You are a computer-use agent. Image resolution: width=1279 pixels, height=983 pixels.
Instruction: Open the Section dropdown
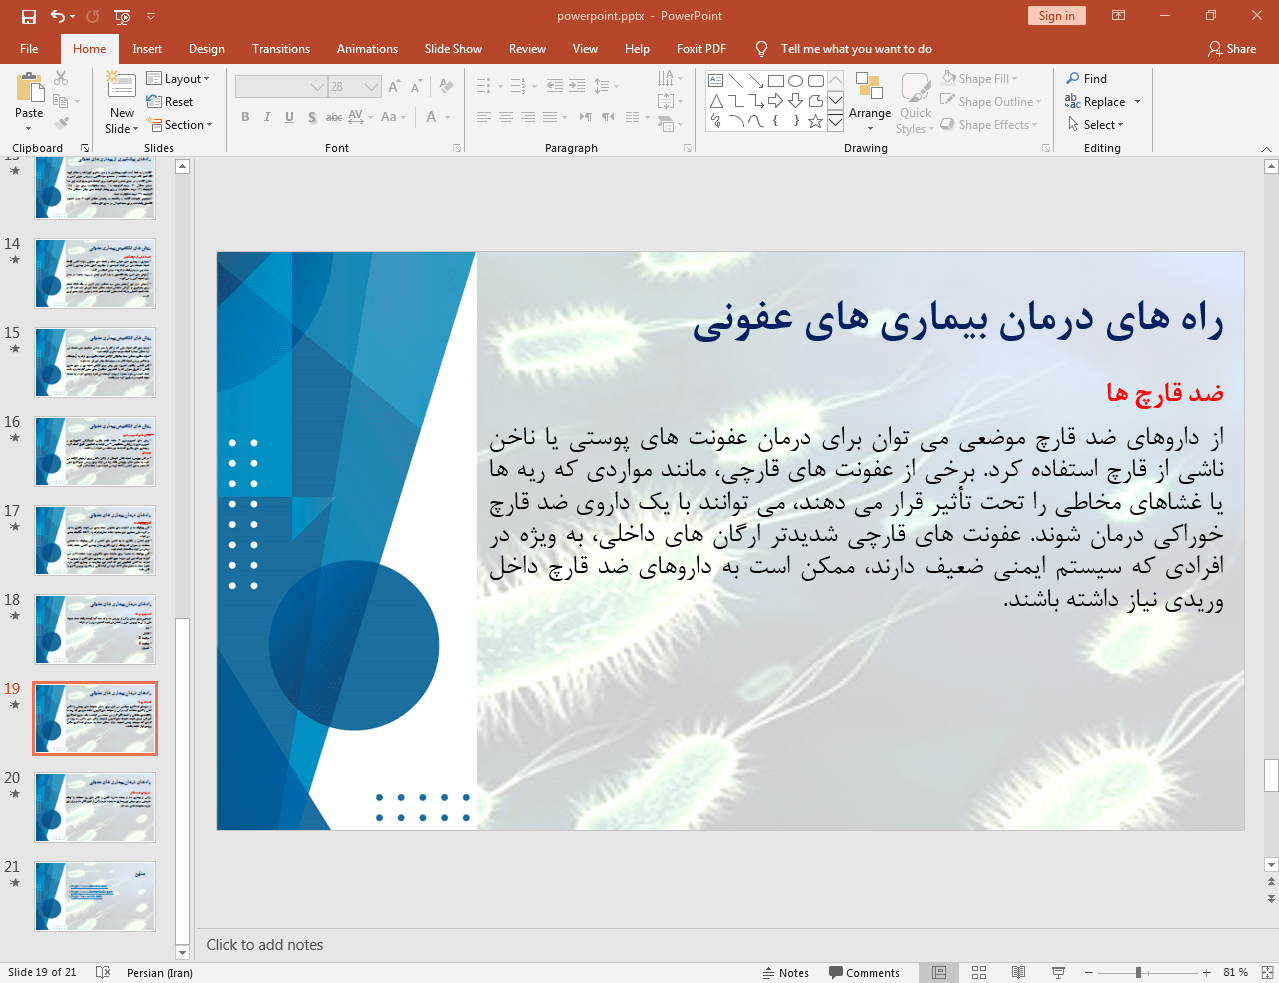coord(181,125)
